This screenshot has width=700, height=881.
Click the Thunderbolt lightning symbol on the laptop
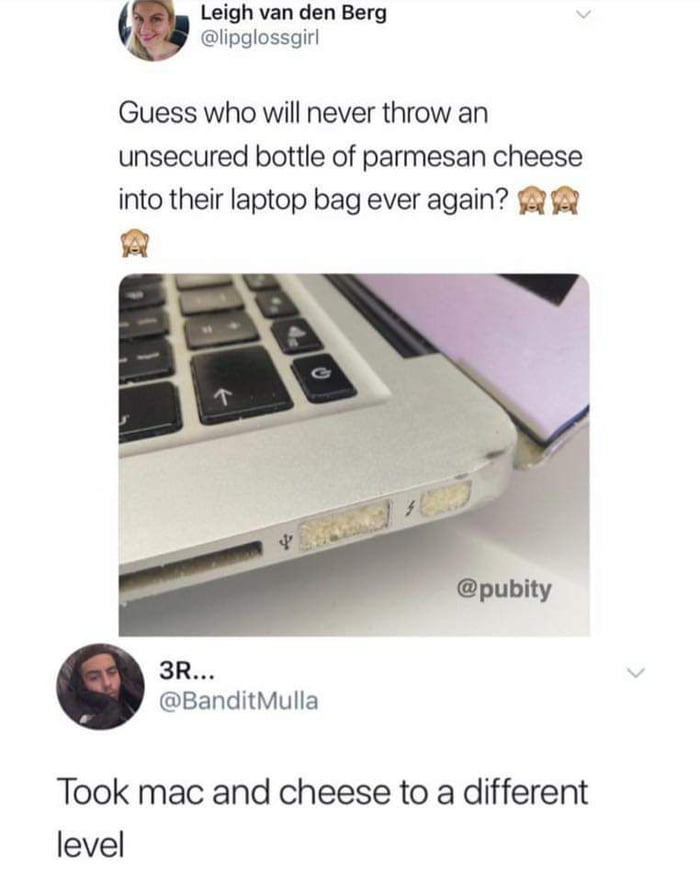(x=411, y=508)
